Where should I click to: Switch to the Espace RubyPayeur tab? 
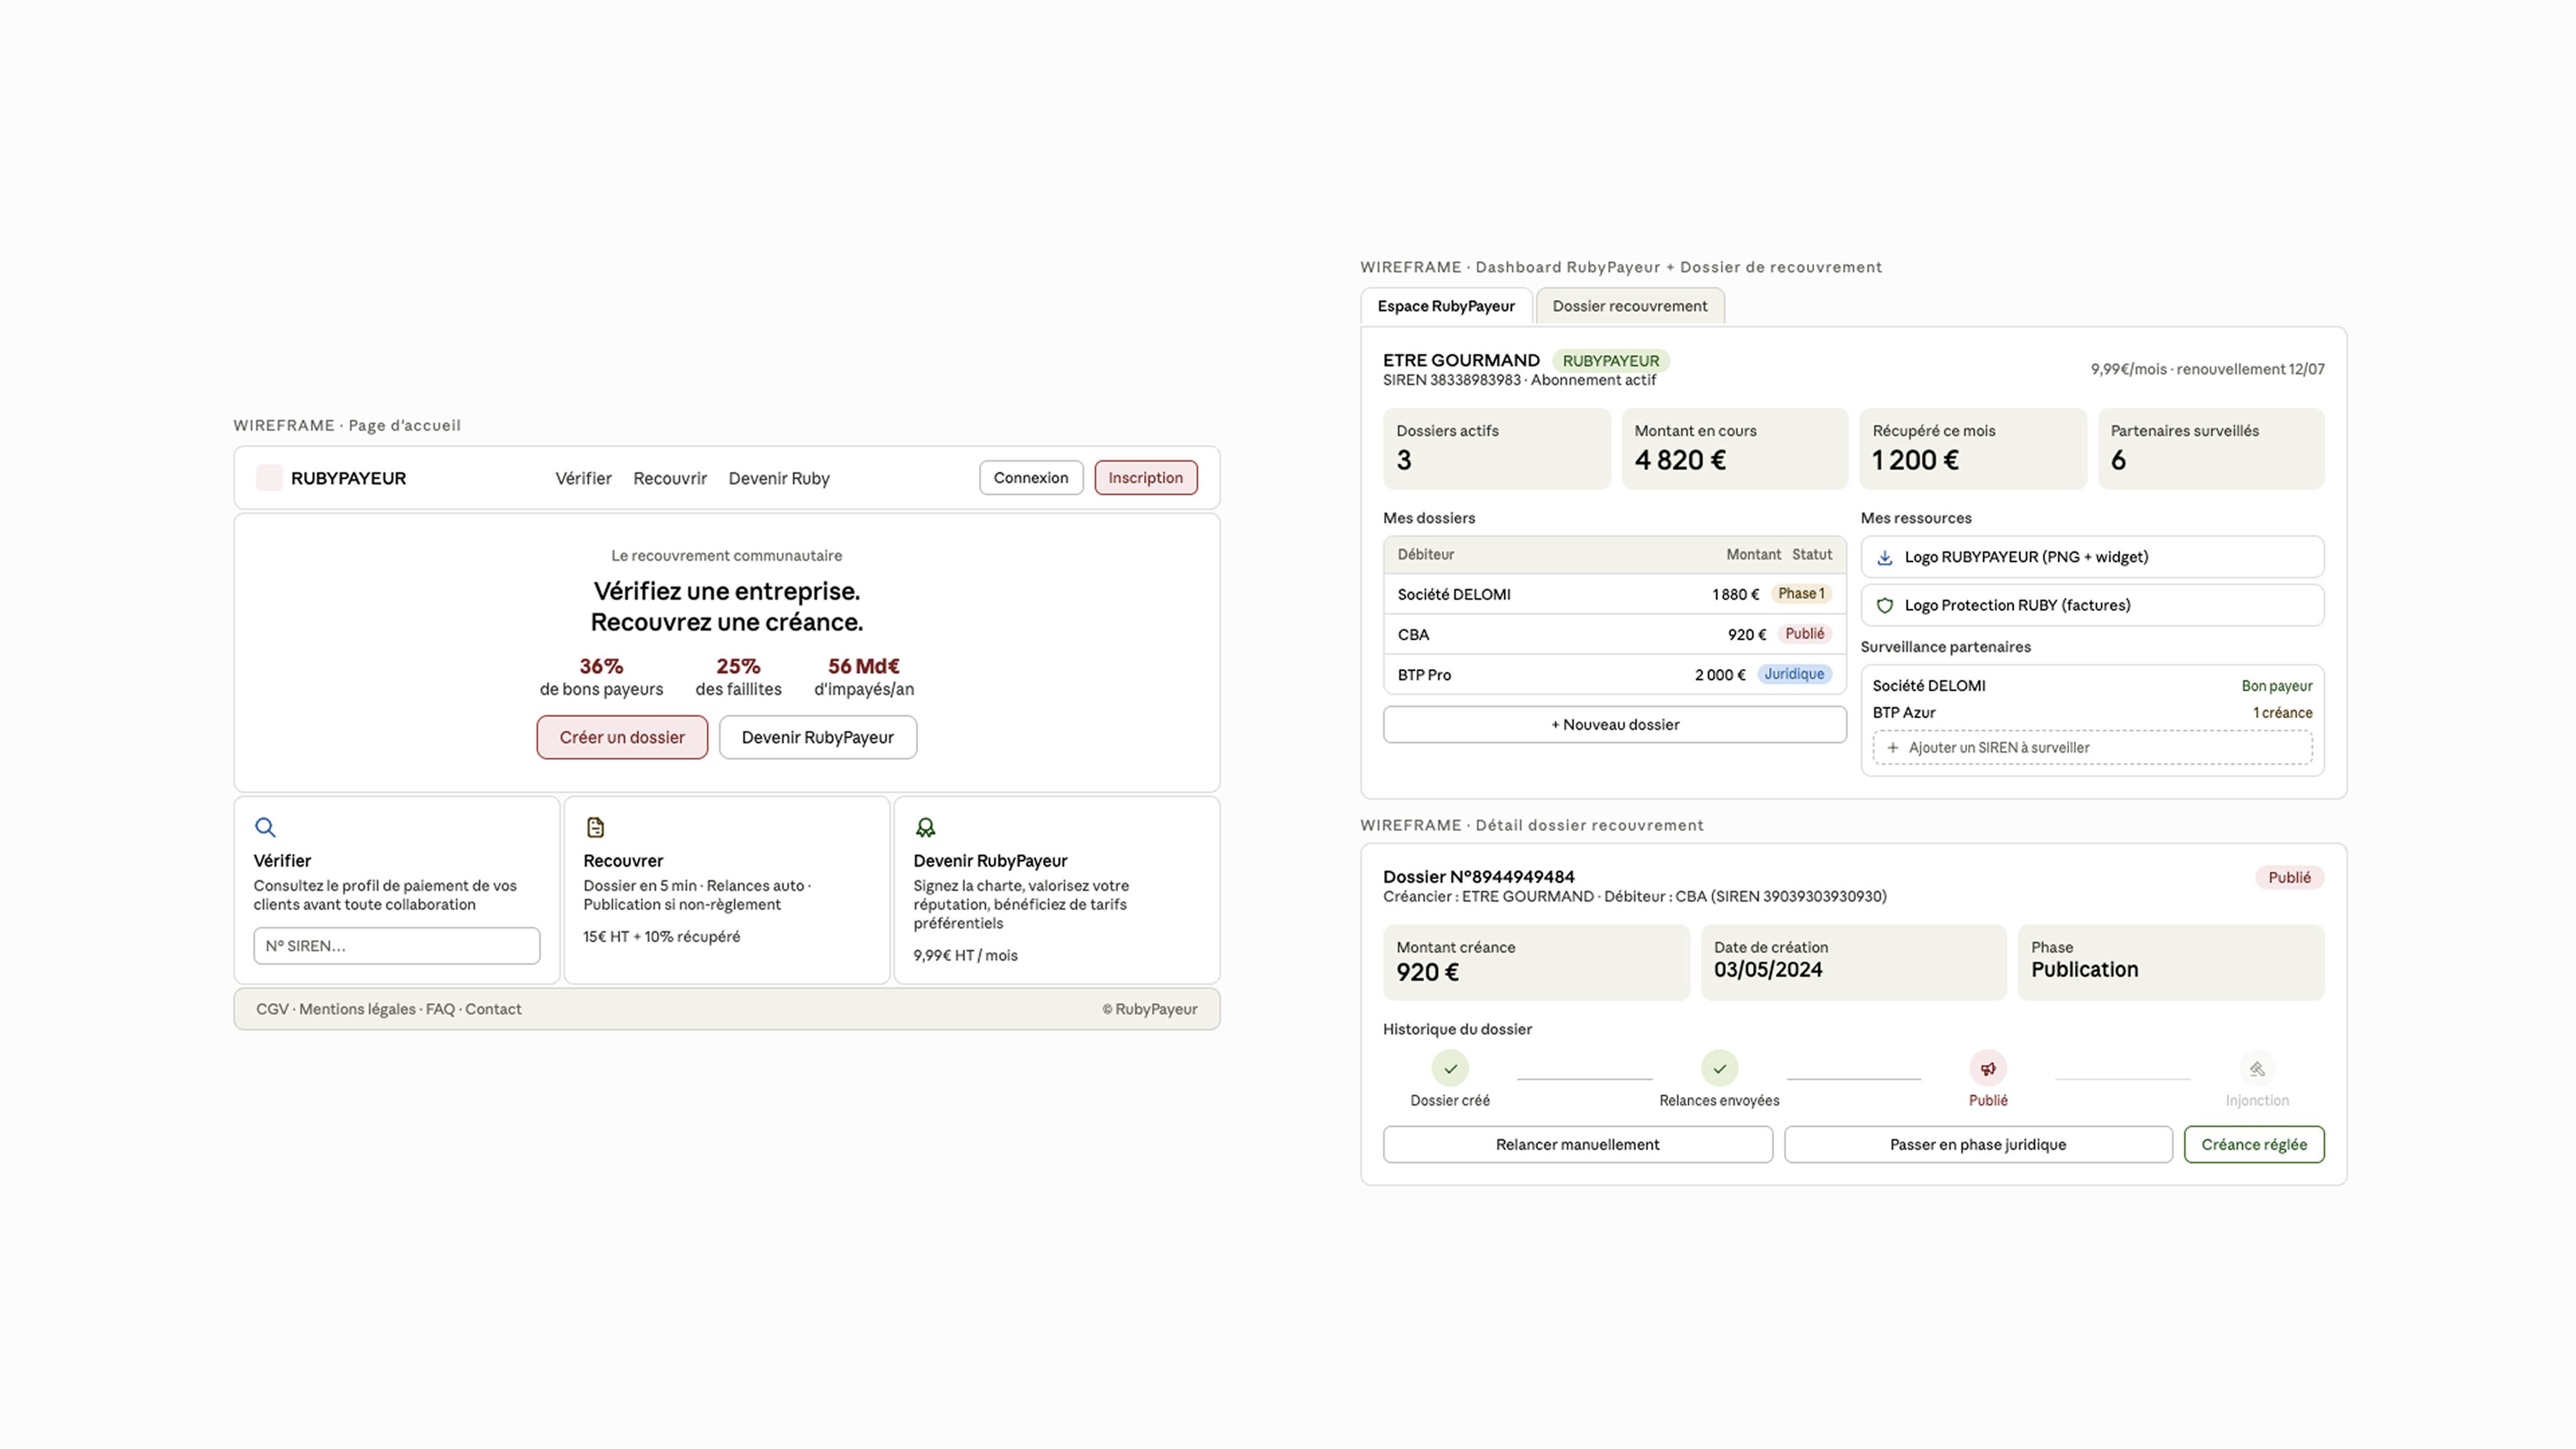click(x=1446, y=306)
